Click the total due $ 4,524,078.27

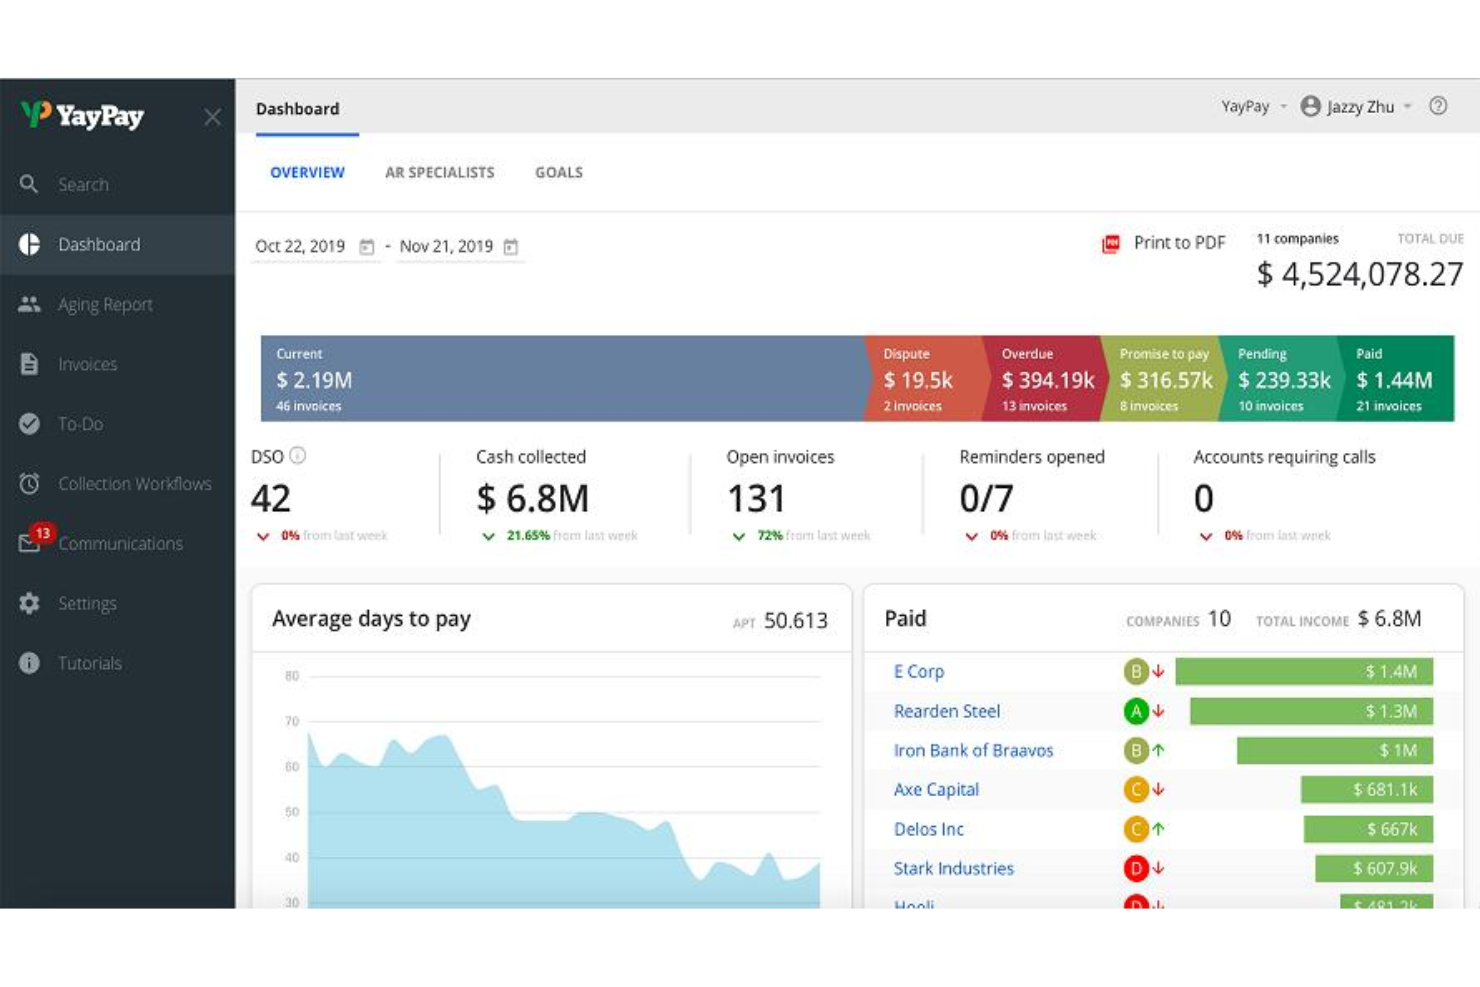[1360, 274]
